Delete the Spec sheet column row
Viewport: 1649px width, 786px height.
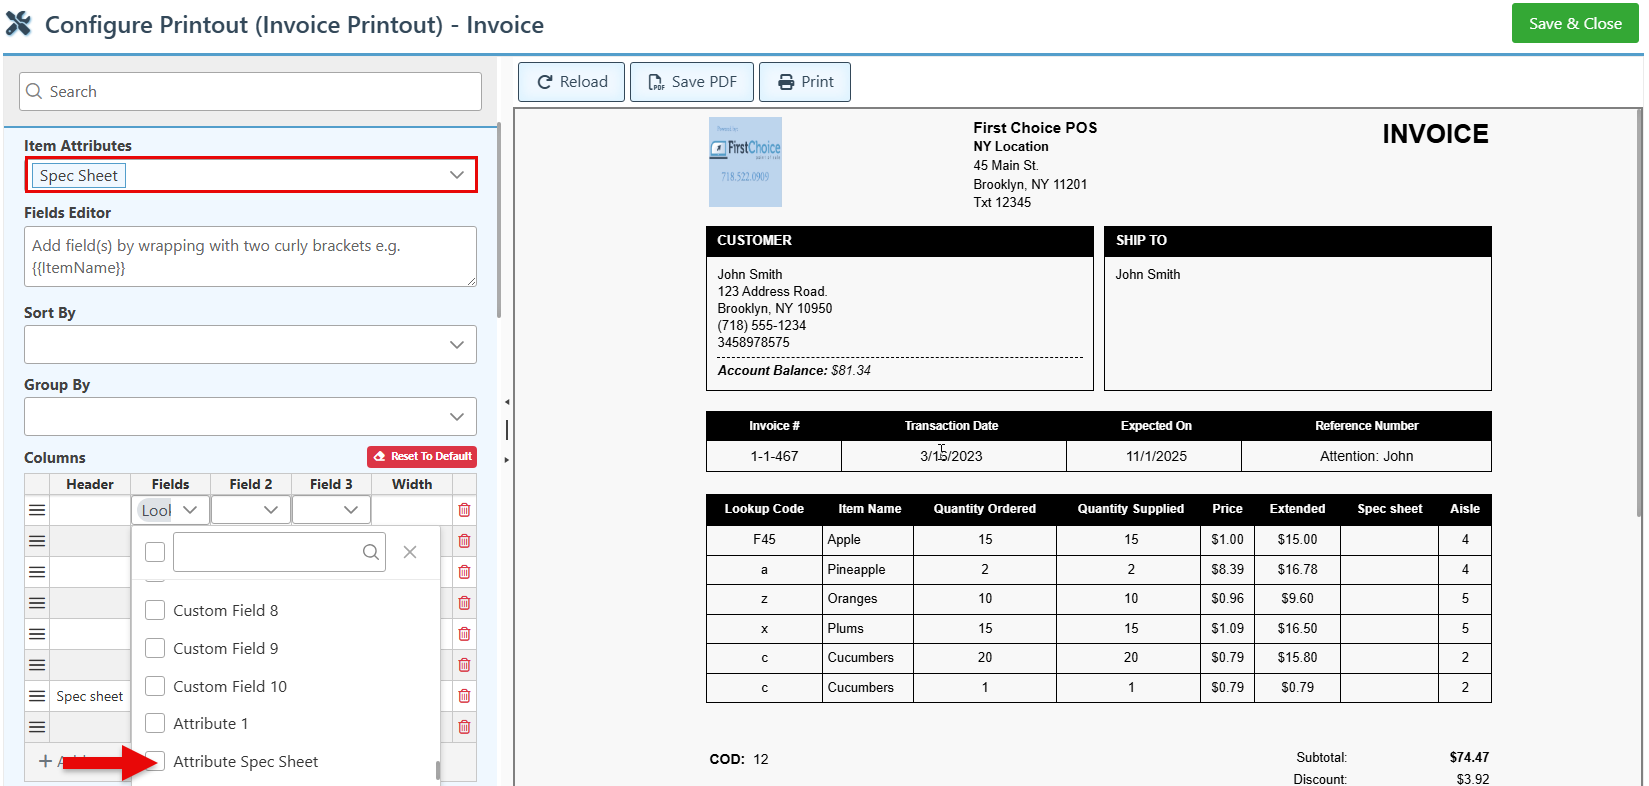464,696
